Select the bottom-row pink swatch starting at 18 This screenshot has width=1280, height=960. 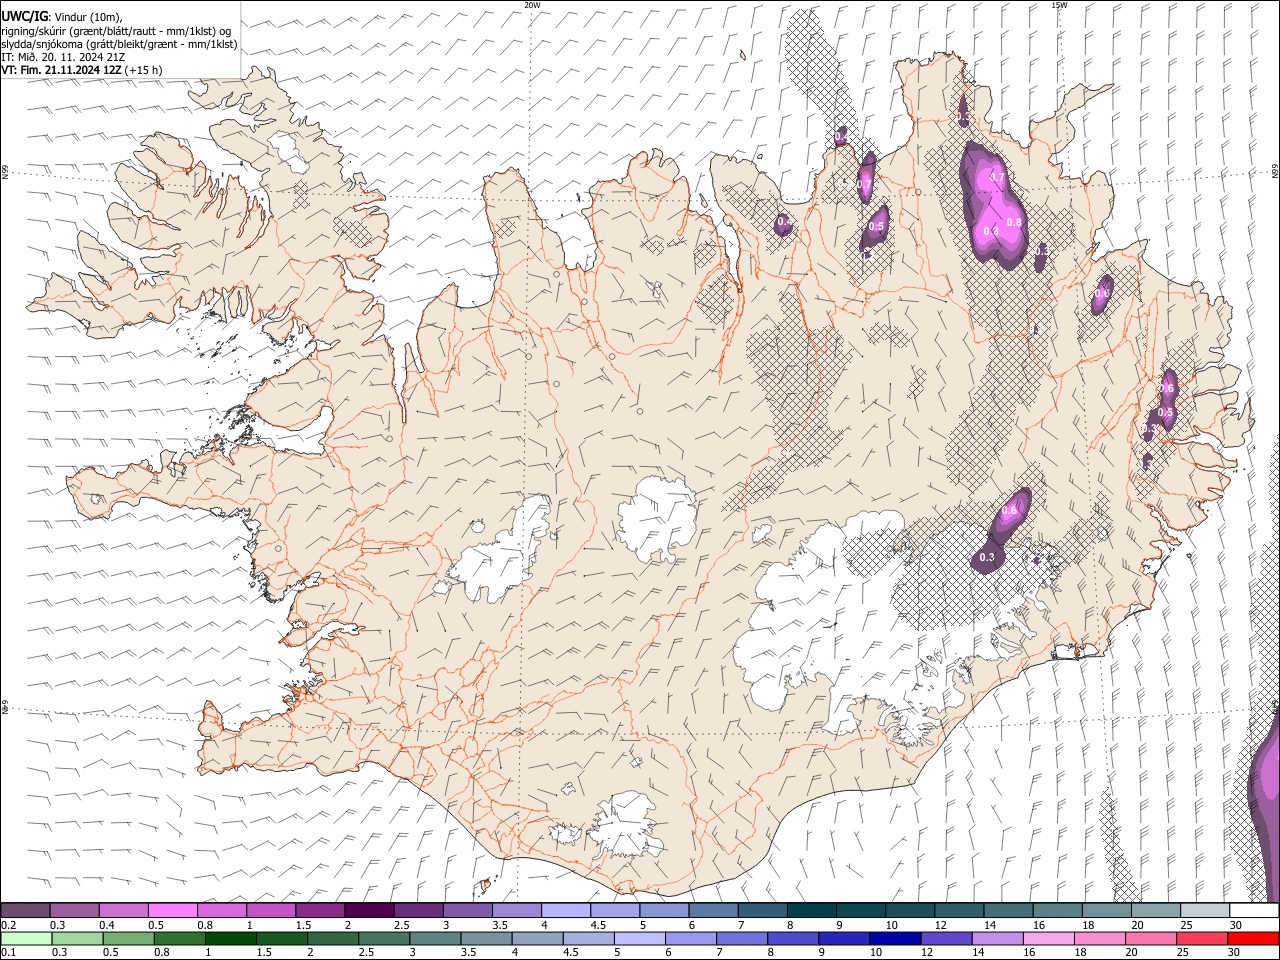point(1100,938)
